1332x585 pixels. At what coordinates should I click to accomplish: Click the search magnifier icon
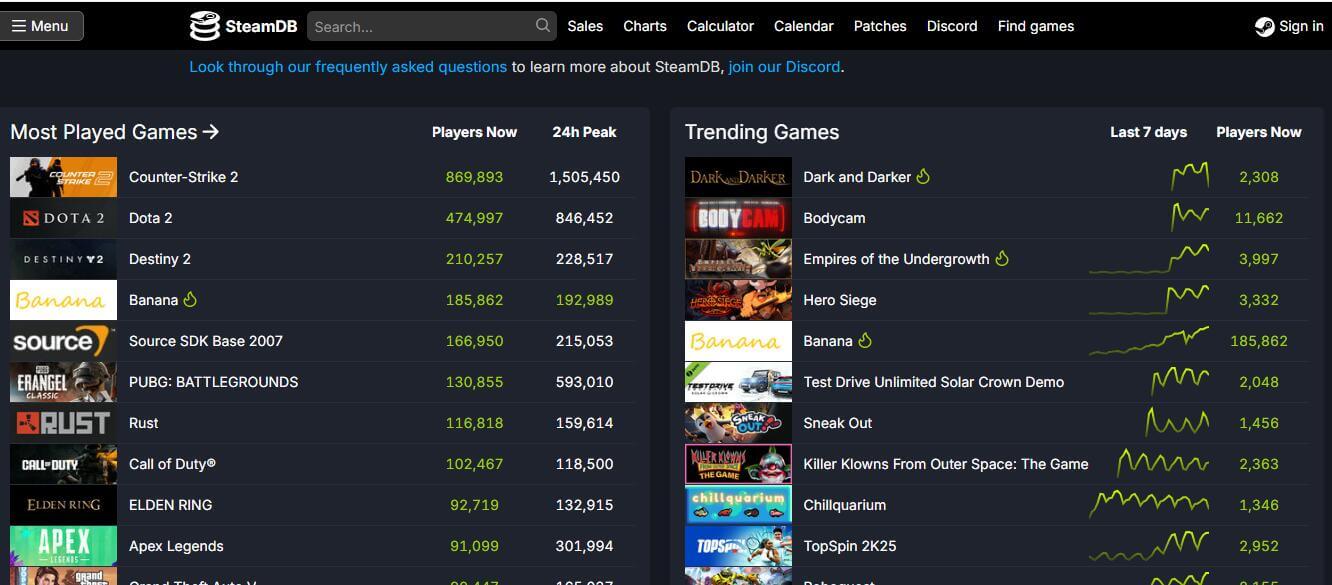[543, 25]
